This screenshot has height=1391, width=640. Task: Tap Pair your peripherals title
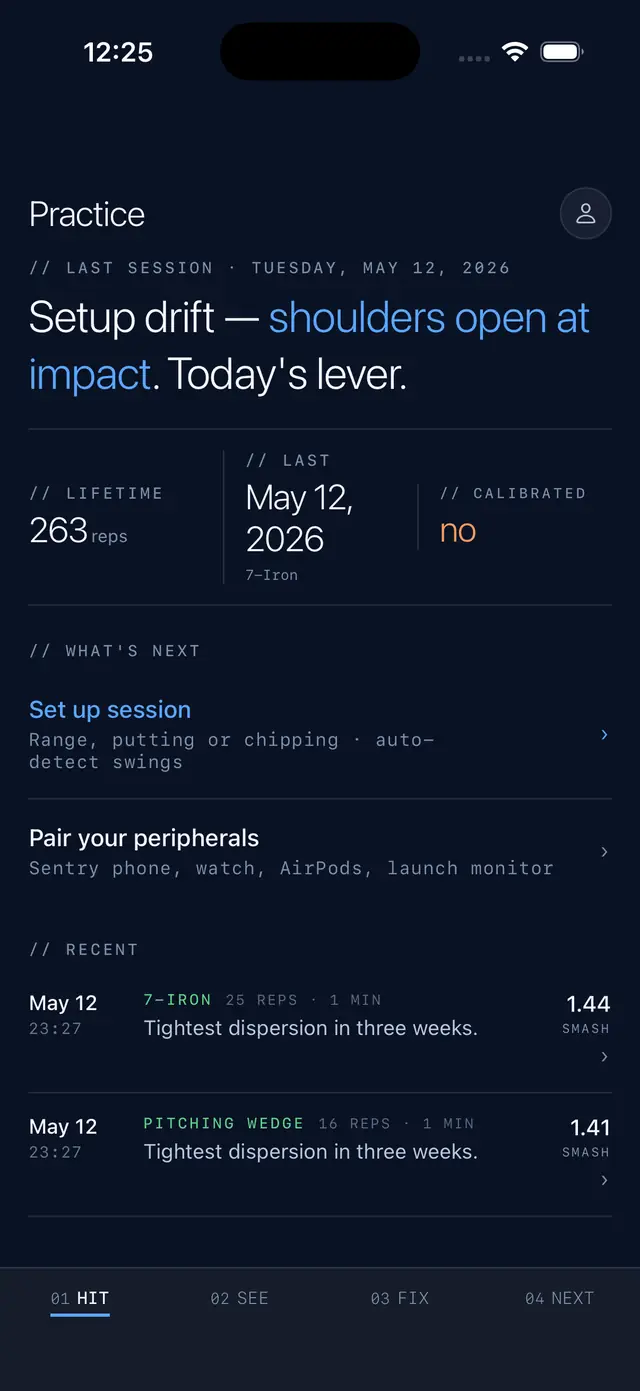click(x=144, y=838)
